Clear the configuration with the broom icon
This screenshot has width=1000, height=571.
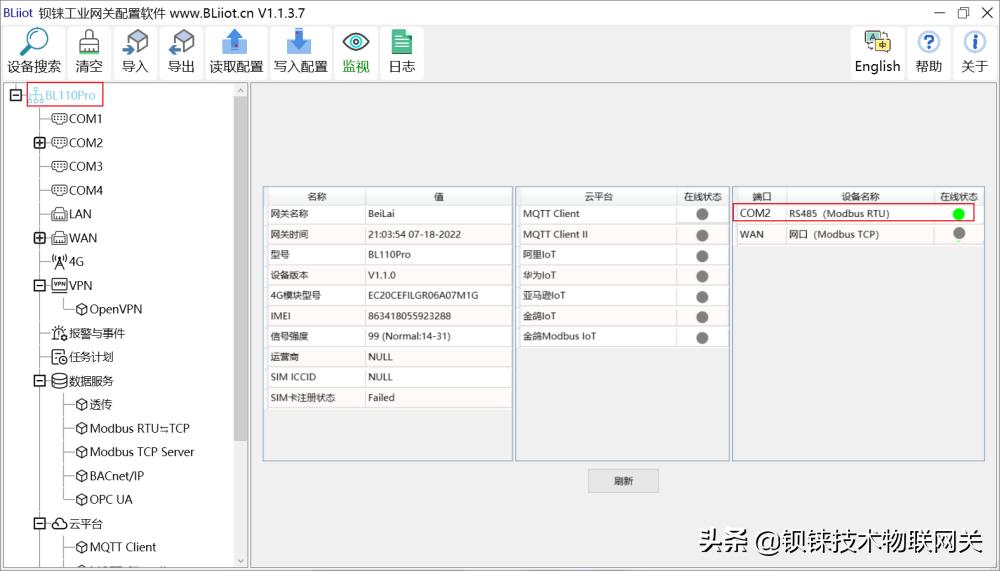pyautogui.click(x=89, y=53)
